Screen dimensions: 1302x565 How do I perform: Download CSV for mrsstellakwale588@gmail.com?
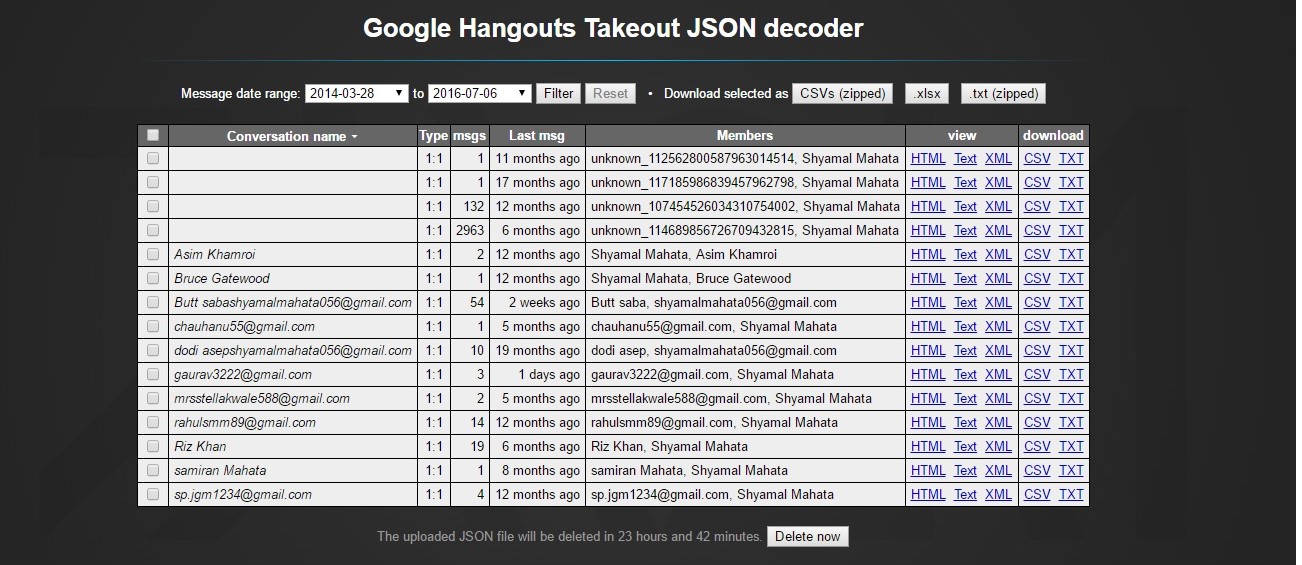1037,398
